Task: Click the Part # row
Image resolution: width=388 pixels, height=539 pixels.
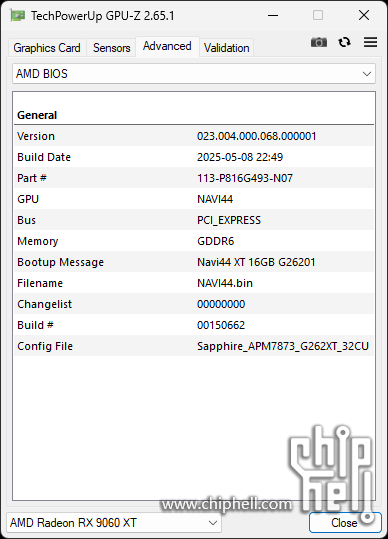Action: [194, 178]
